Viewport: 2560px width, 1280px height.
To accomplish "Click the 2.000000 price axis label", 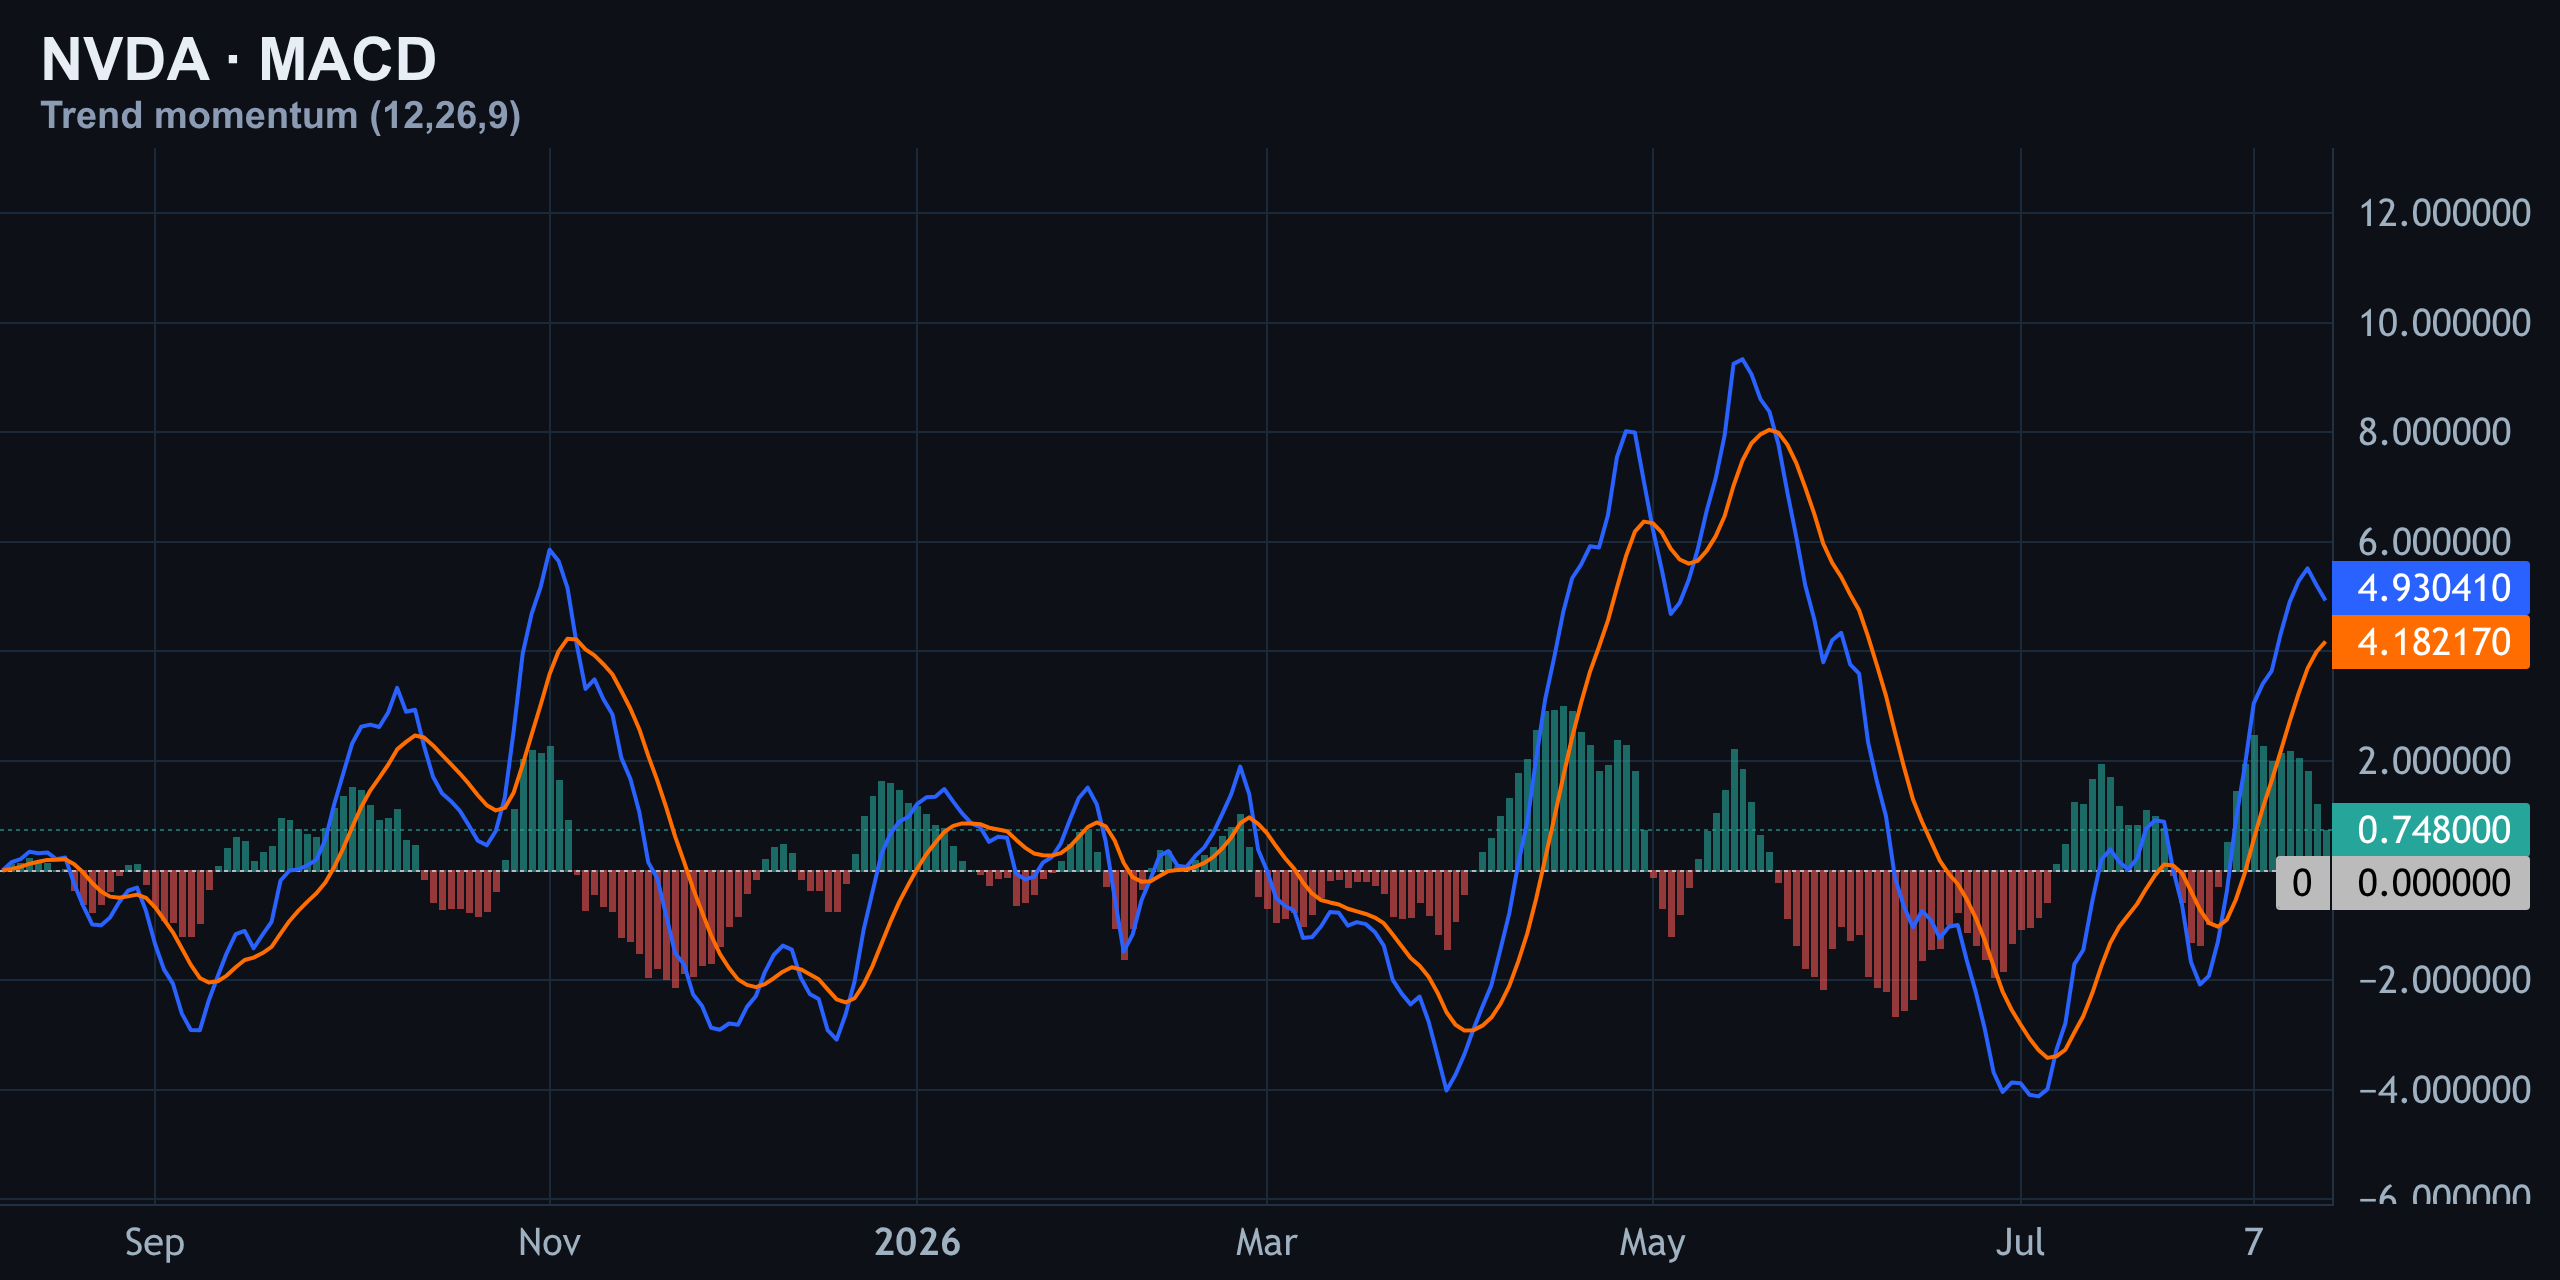I will pos(2434,761).
